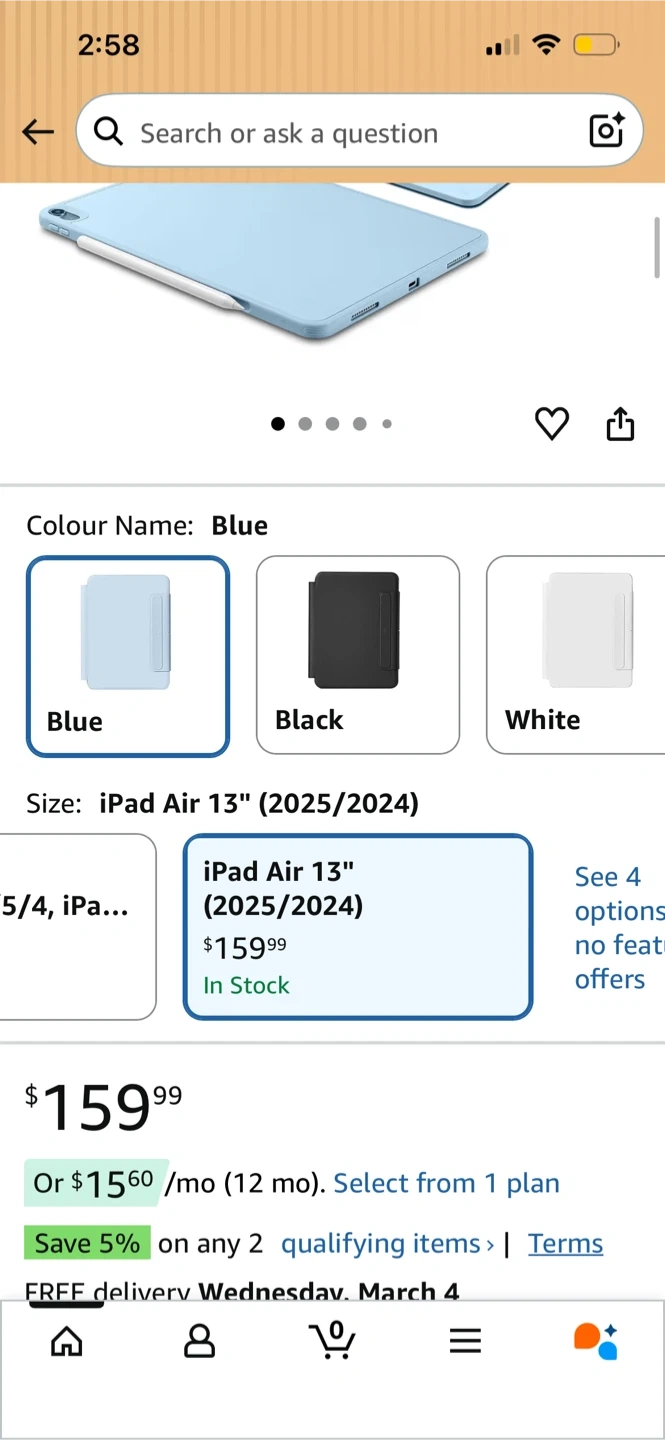
Task: Go to the Home tab
Action: point(67,1341)
